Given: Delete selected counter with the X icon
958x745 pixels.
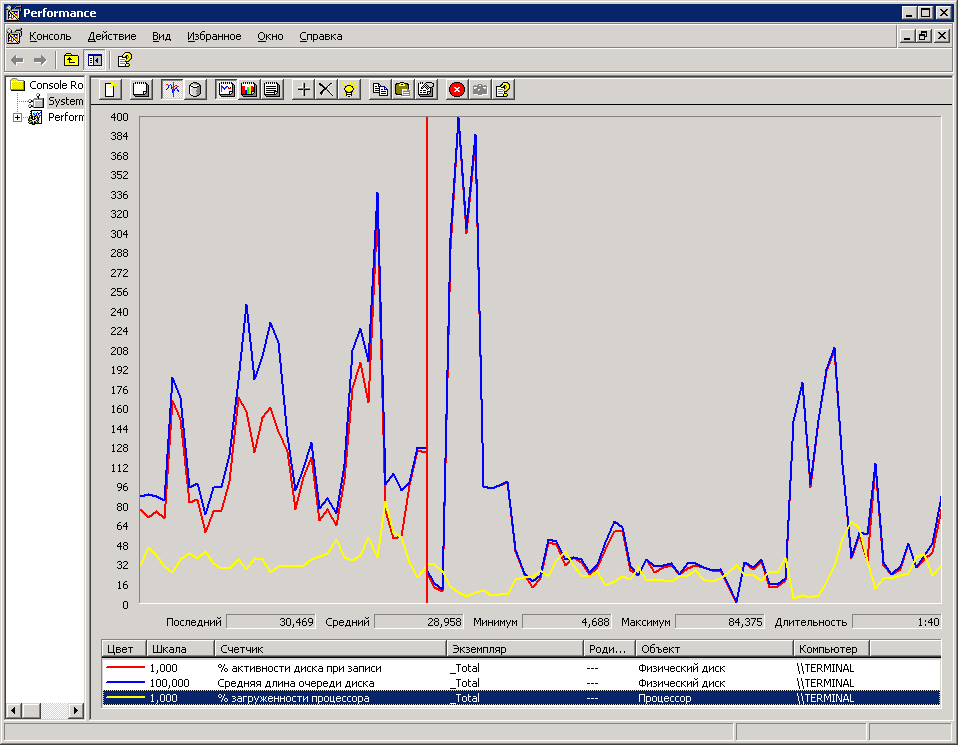Looking at the screenshot, I should click(326, 90).
